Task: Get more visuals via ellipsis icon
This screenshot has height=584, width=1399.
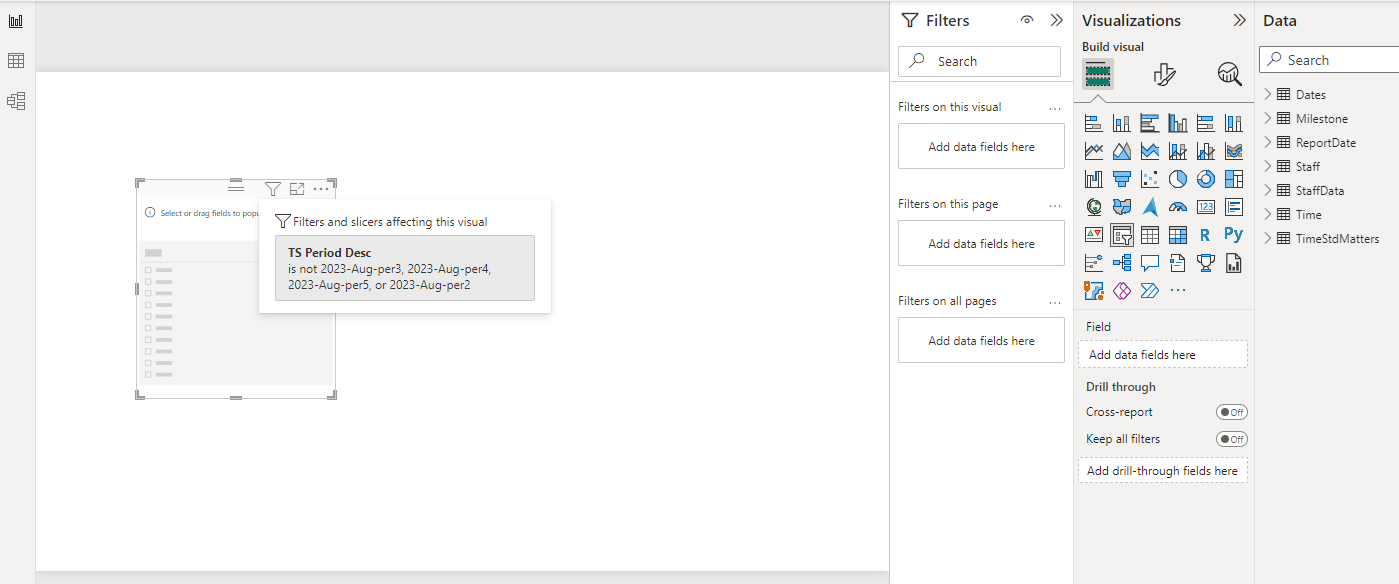Action: [1178, 291]
